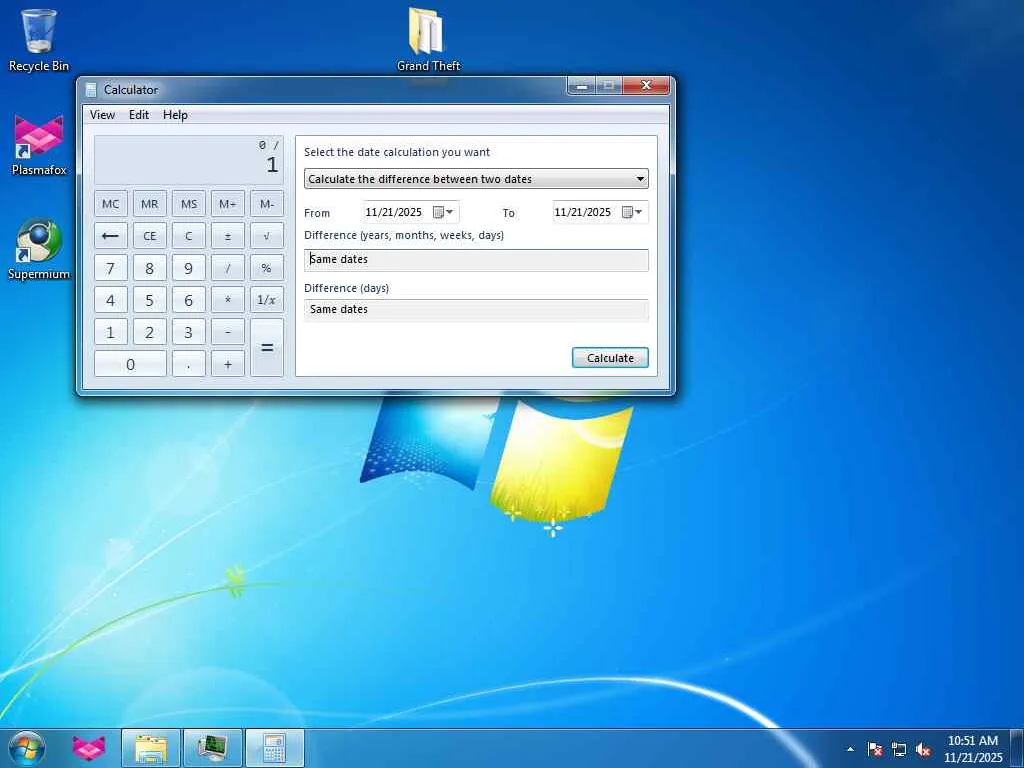Click the number 7 key
The height and width of the screenshot is (768, 1024).
tap(110, 268)
